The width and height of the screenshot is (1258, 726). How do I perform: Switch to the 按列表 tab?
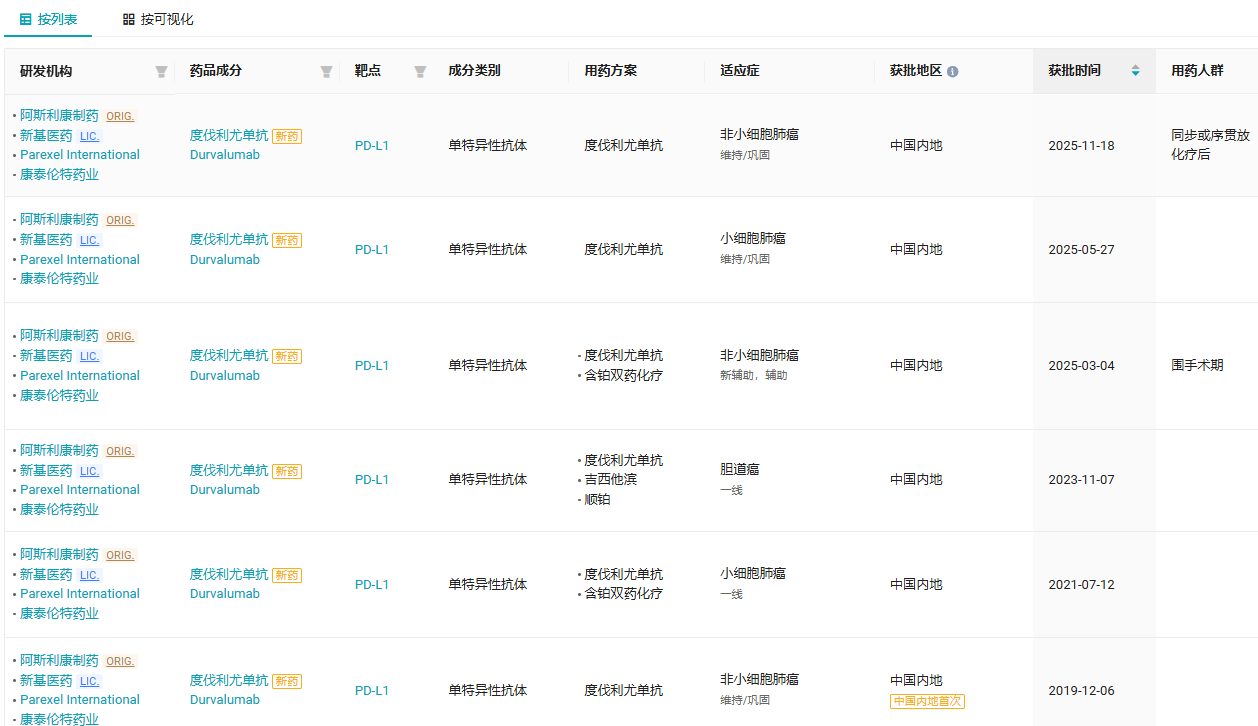click(x=48, y=19)
